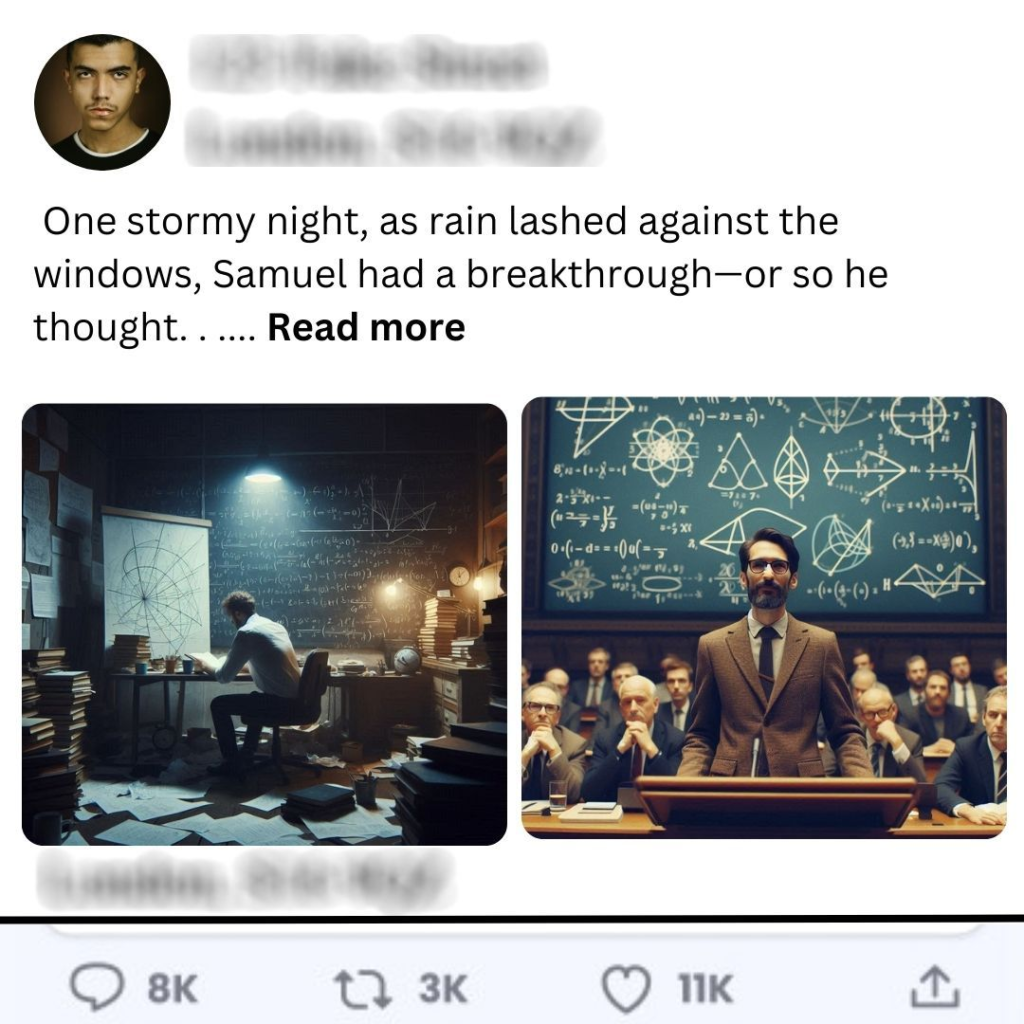Open the author's circular profile picture
This screenshot has width=1024, height=1024.
coord(102,103)
